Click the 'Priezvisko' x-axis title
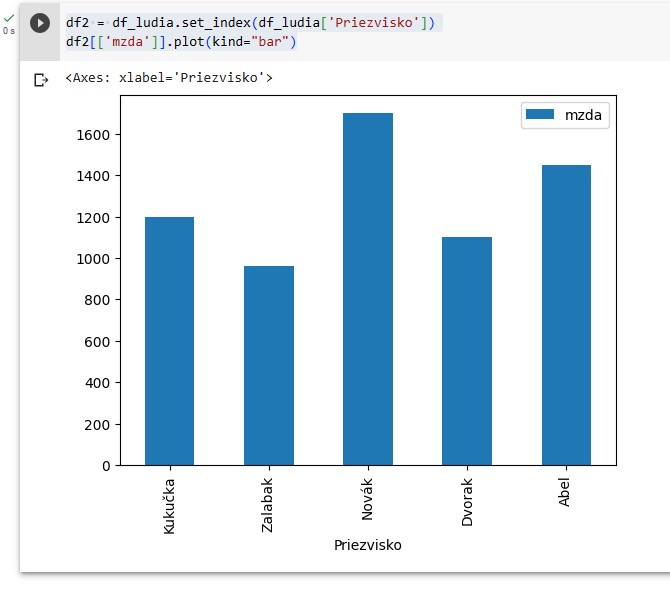The height and width of the screenshot is (591, 670). pyautogui.click(x=368, y=545)
